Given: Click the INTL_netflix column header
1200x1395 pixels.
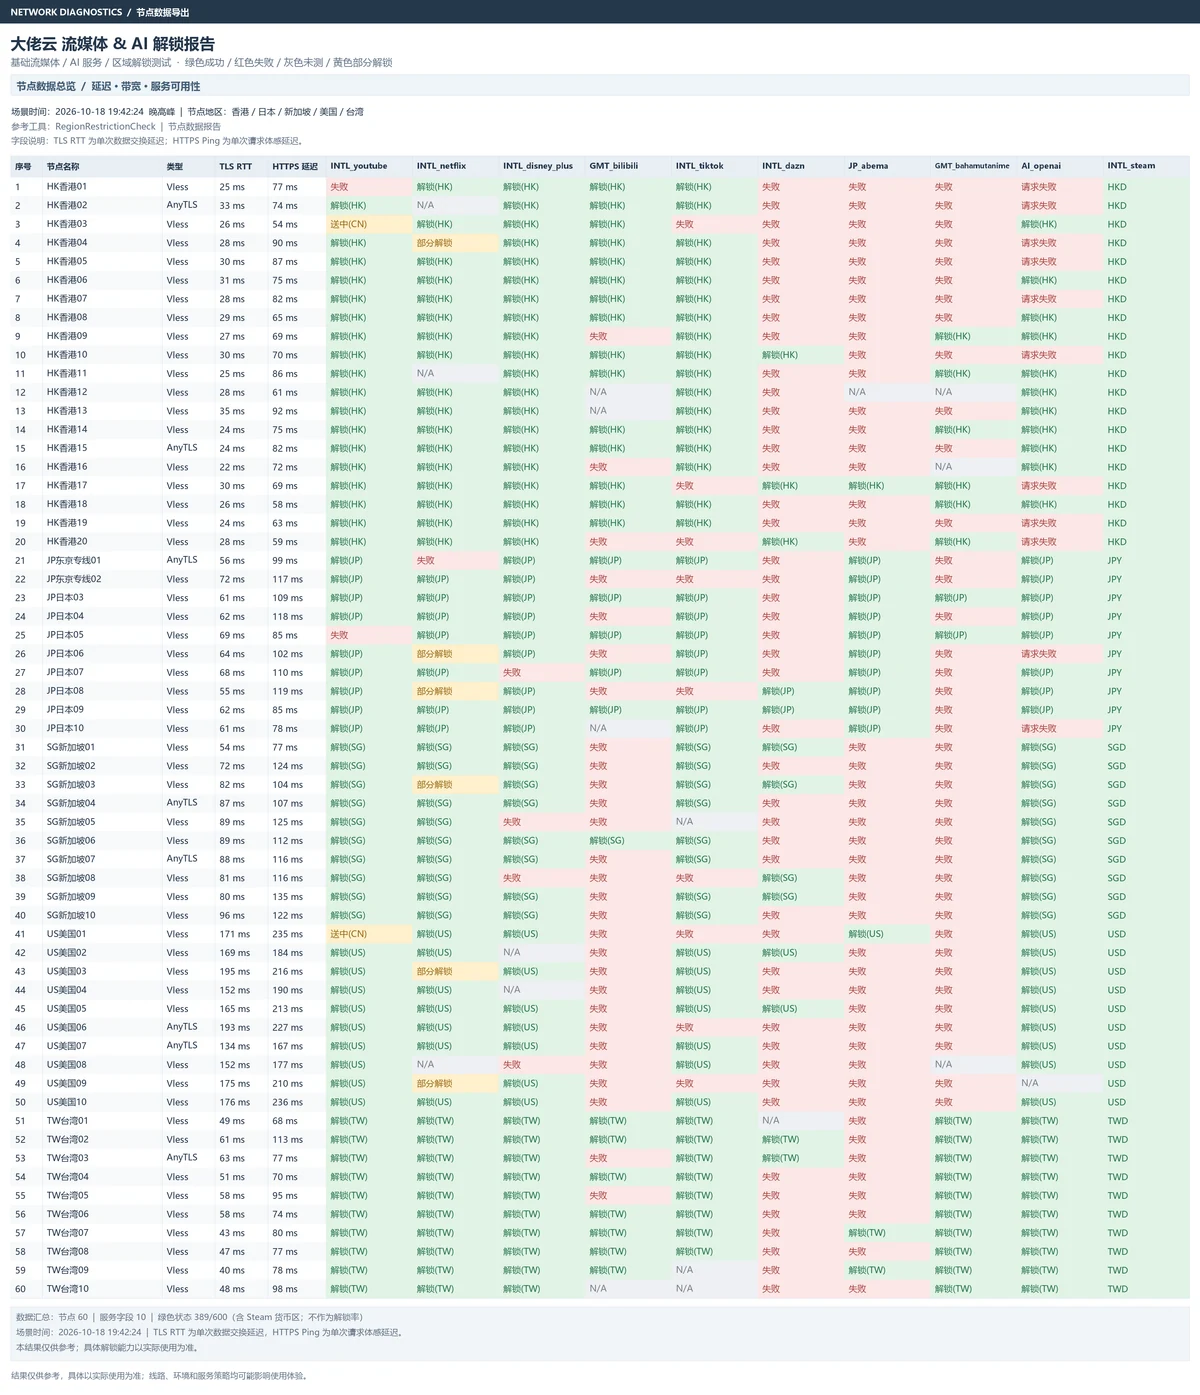Looking at the screenshot, I should 441,166.
